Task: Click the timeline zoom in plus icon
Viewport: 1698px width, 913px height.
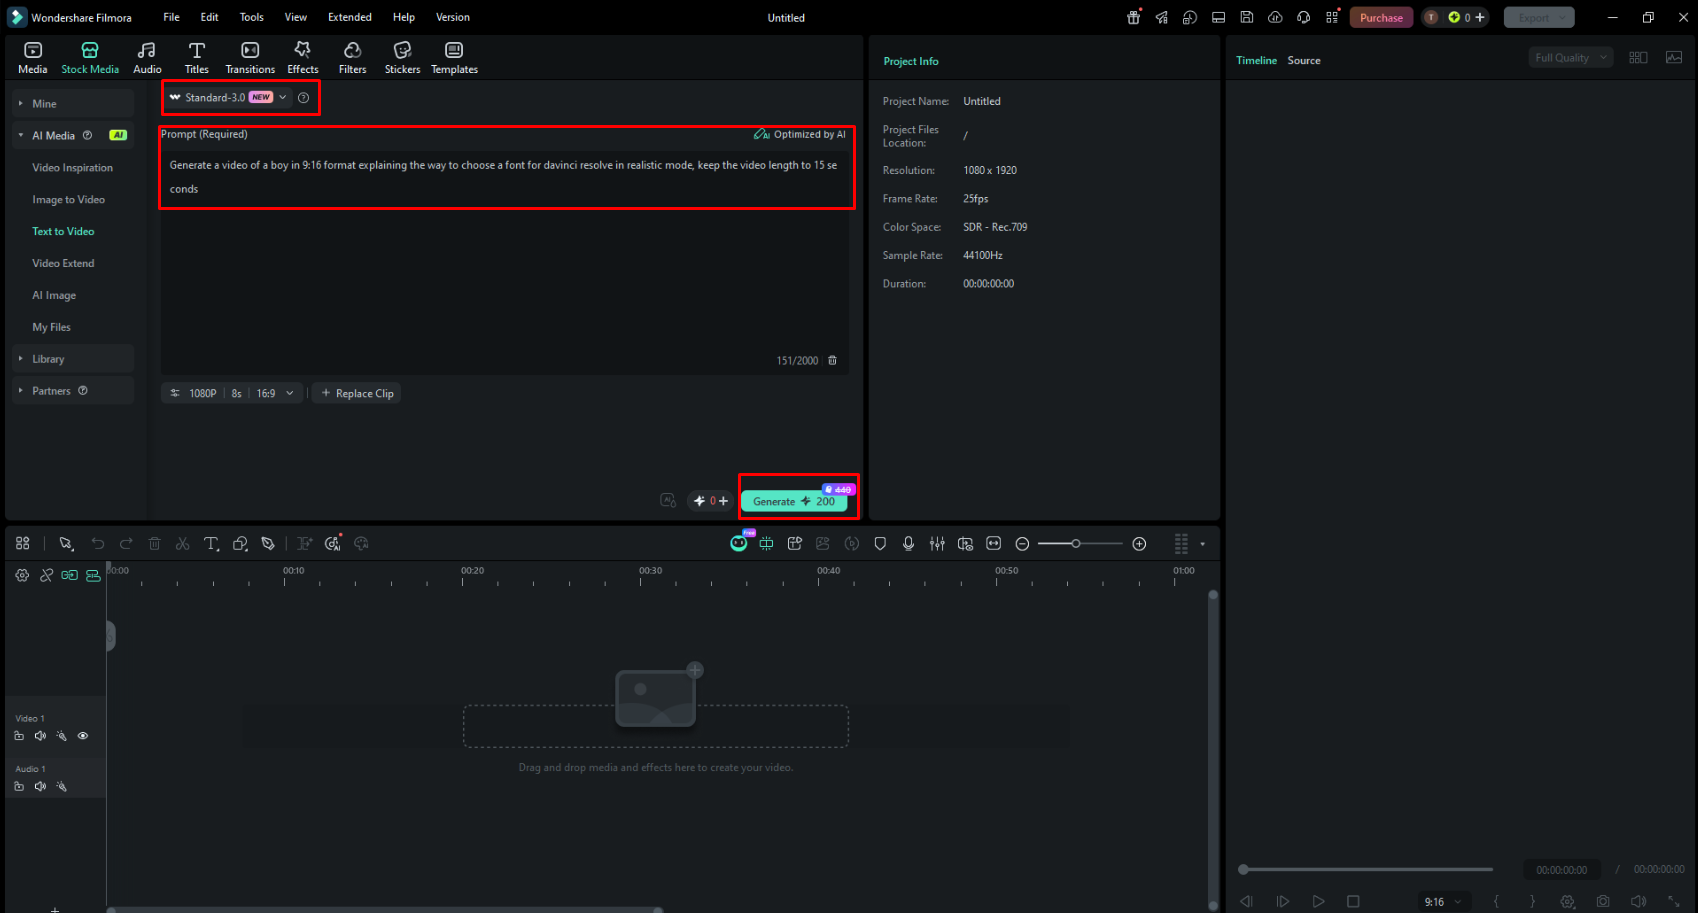Action: pos(1139,544)
